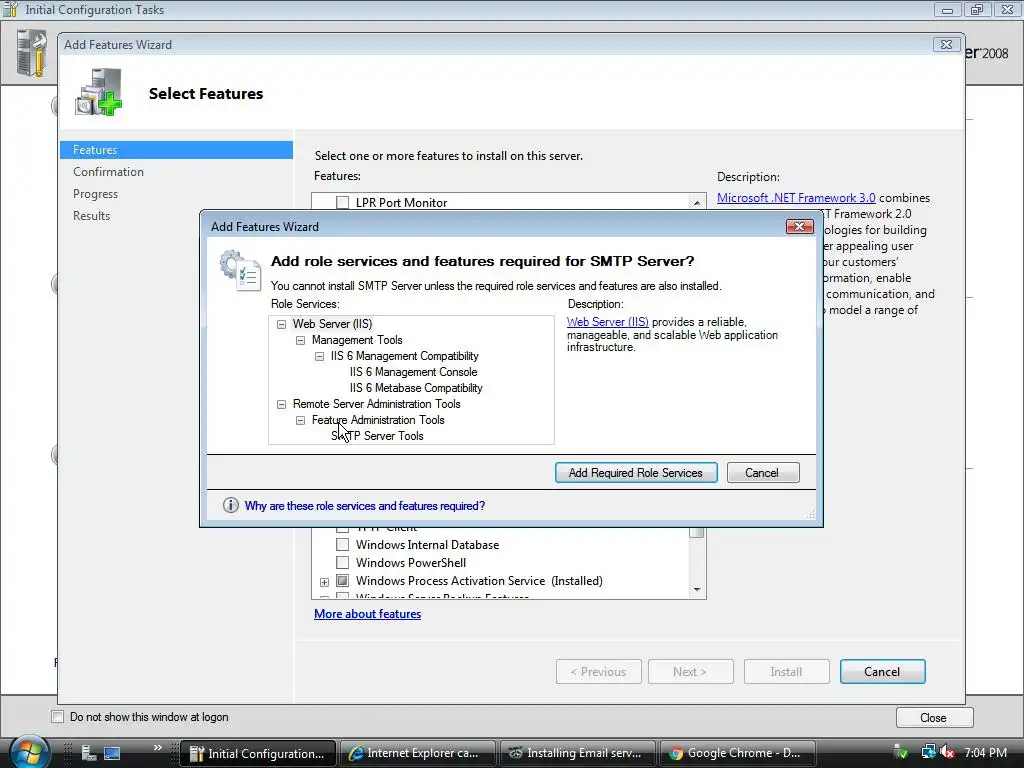The image size is (1024, 768).
Task: Click the Show Desktop quick launch icon
Action: pos(112,753)
